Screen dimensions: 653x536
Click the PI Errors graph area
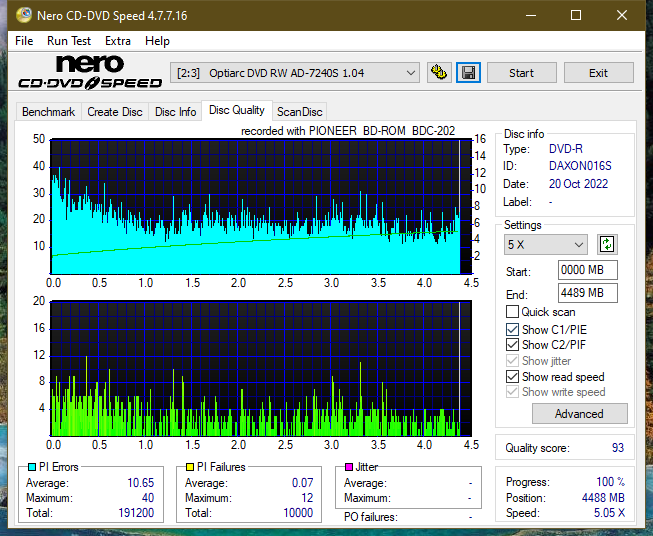(x=261, y=206)
